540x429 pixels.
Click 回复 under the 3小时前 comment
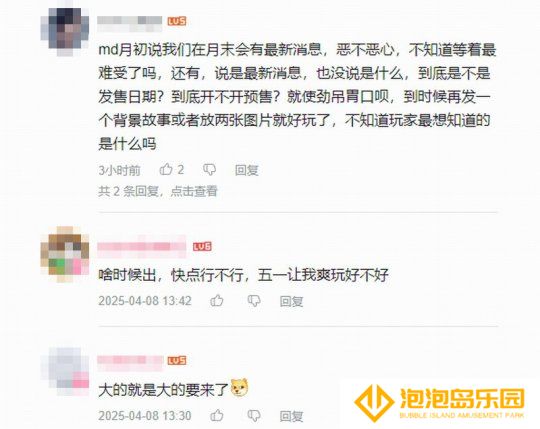coord(247,170)
